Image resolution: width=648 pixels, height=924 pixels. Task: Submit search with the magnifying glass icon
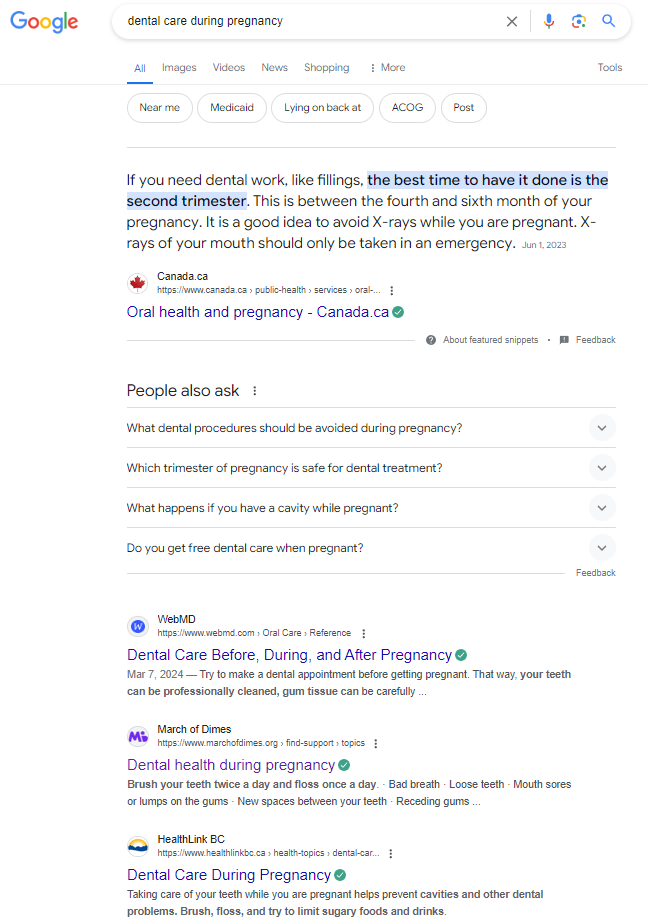pos(608,21)
